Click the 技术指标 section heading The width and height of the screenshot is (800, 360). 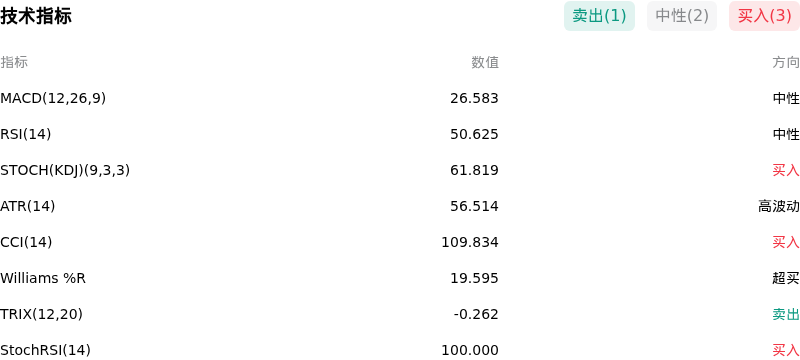point(36,16)
